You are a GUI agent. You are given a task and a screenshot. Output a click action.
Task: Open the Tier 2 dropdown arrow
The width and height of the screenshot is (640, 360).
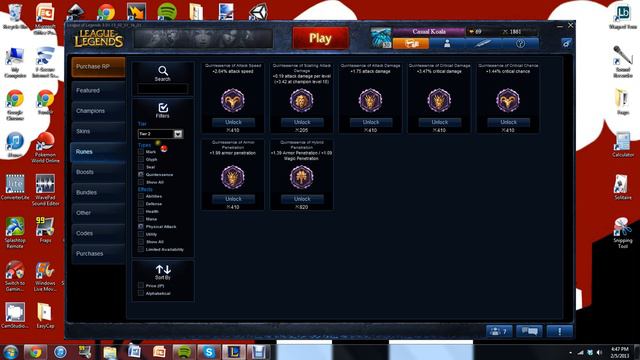[178, 134]
